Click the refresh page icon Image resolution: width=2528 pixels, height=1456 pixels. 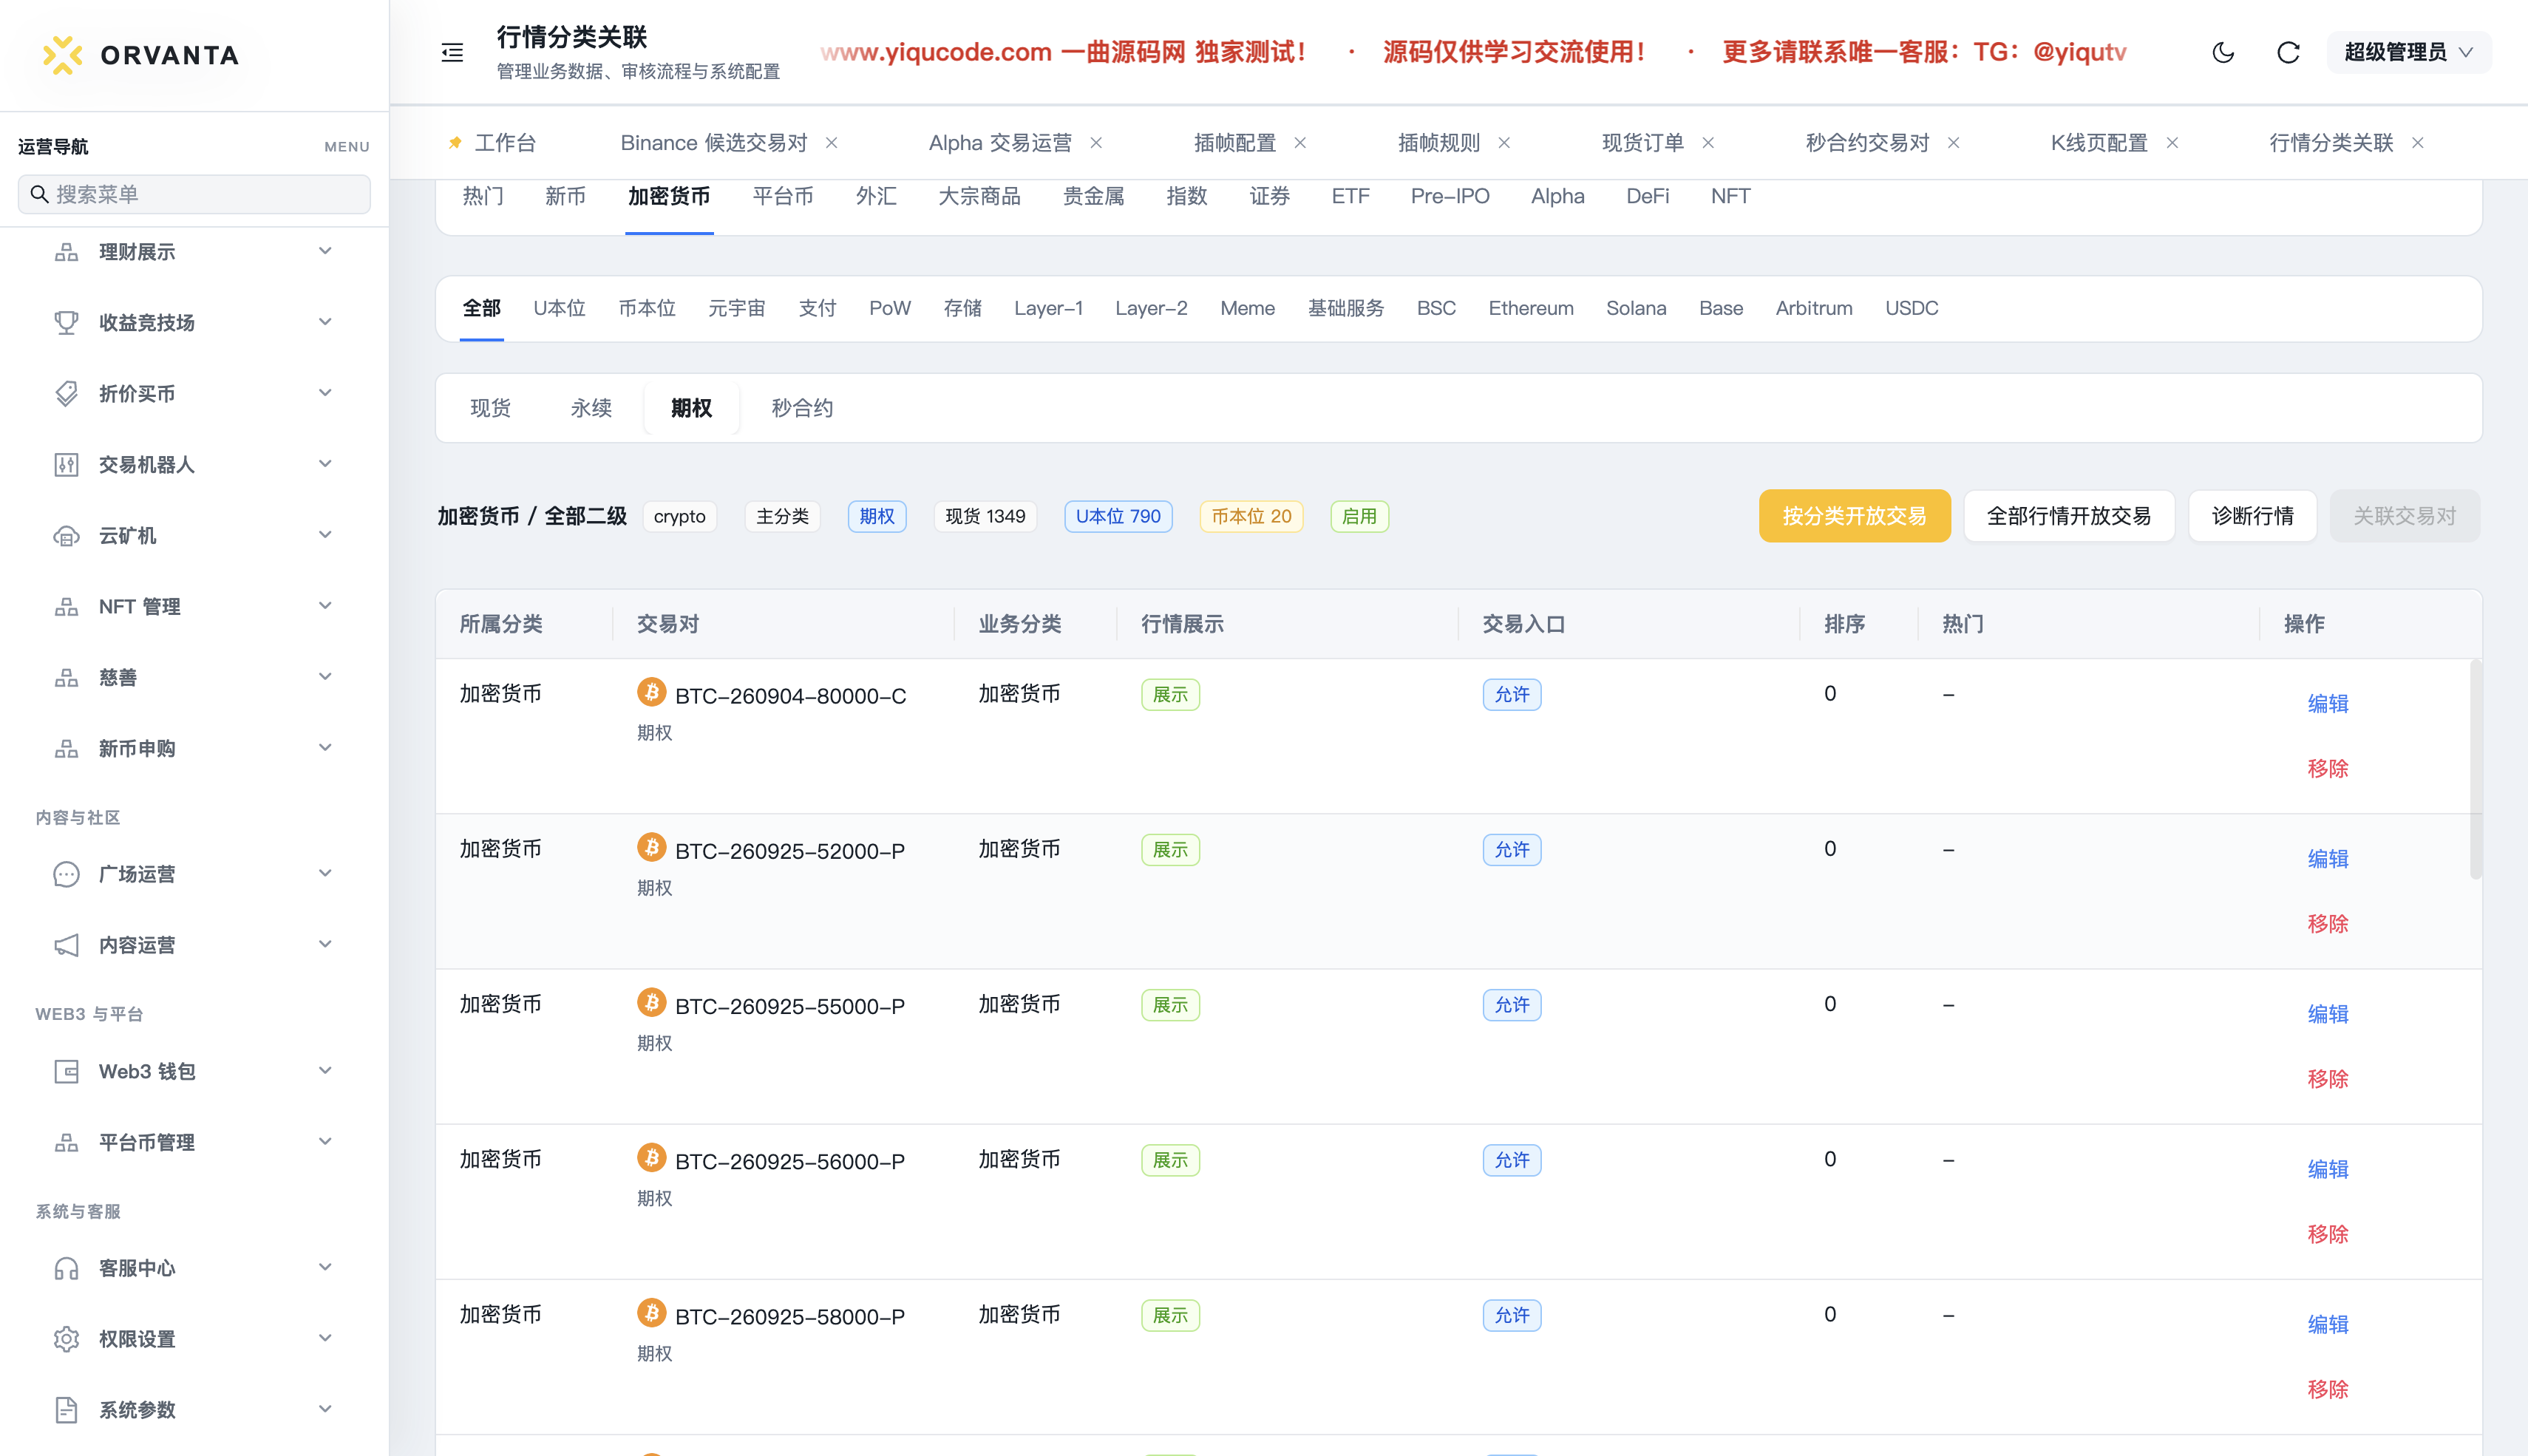[2288, 53]
